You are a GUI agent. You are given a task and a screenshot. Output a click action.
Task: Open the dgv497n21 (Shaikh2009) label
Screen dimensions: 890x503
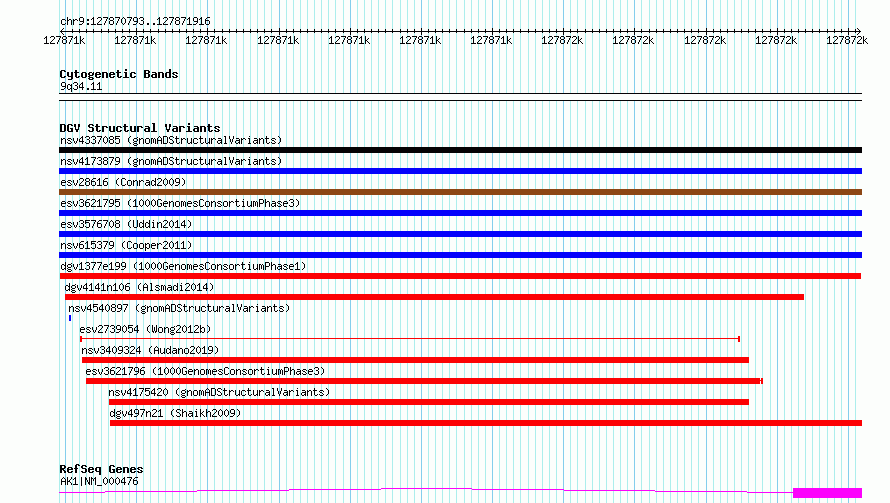pos(175,413)
